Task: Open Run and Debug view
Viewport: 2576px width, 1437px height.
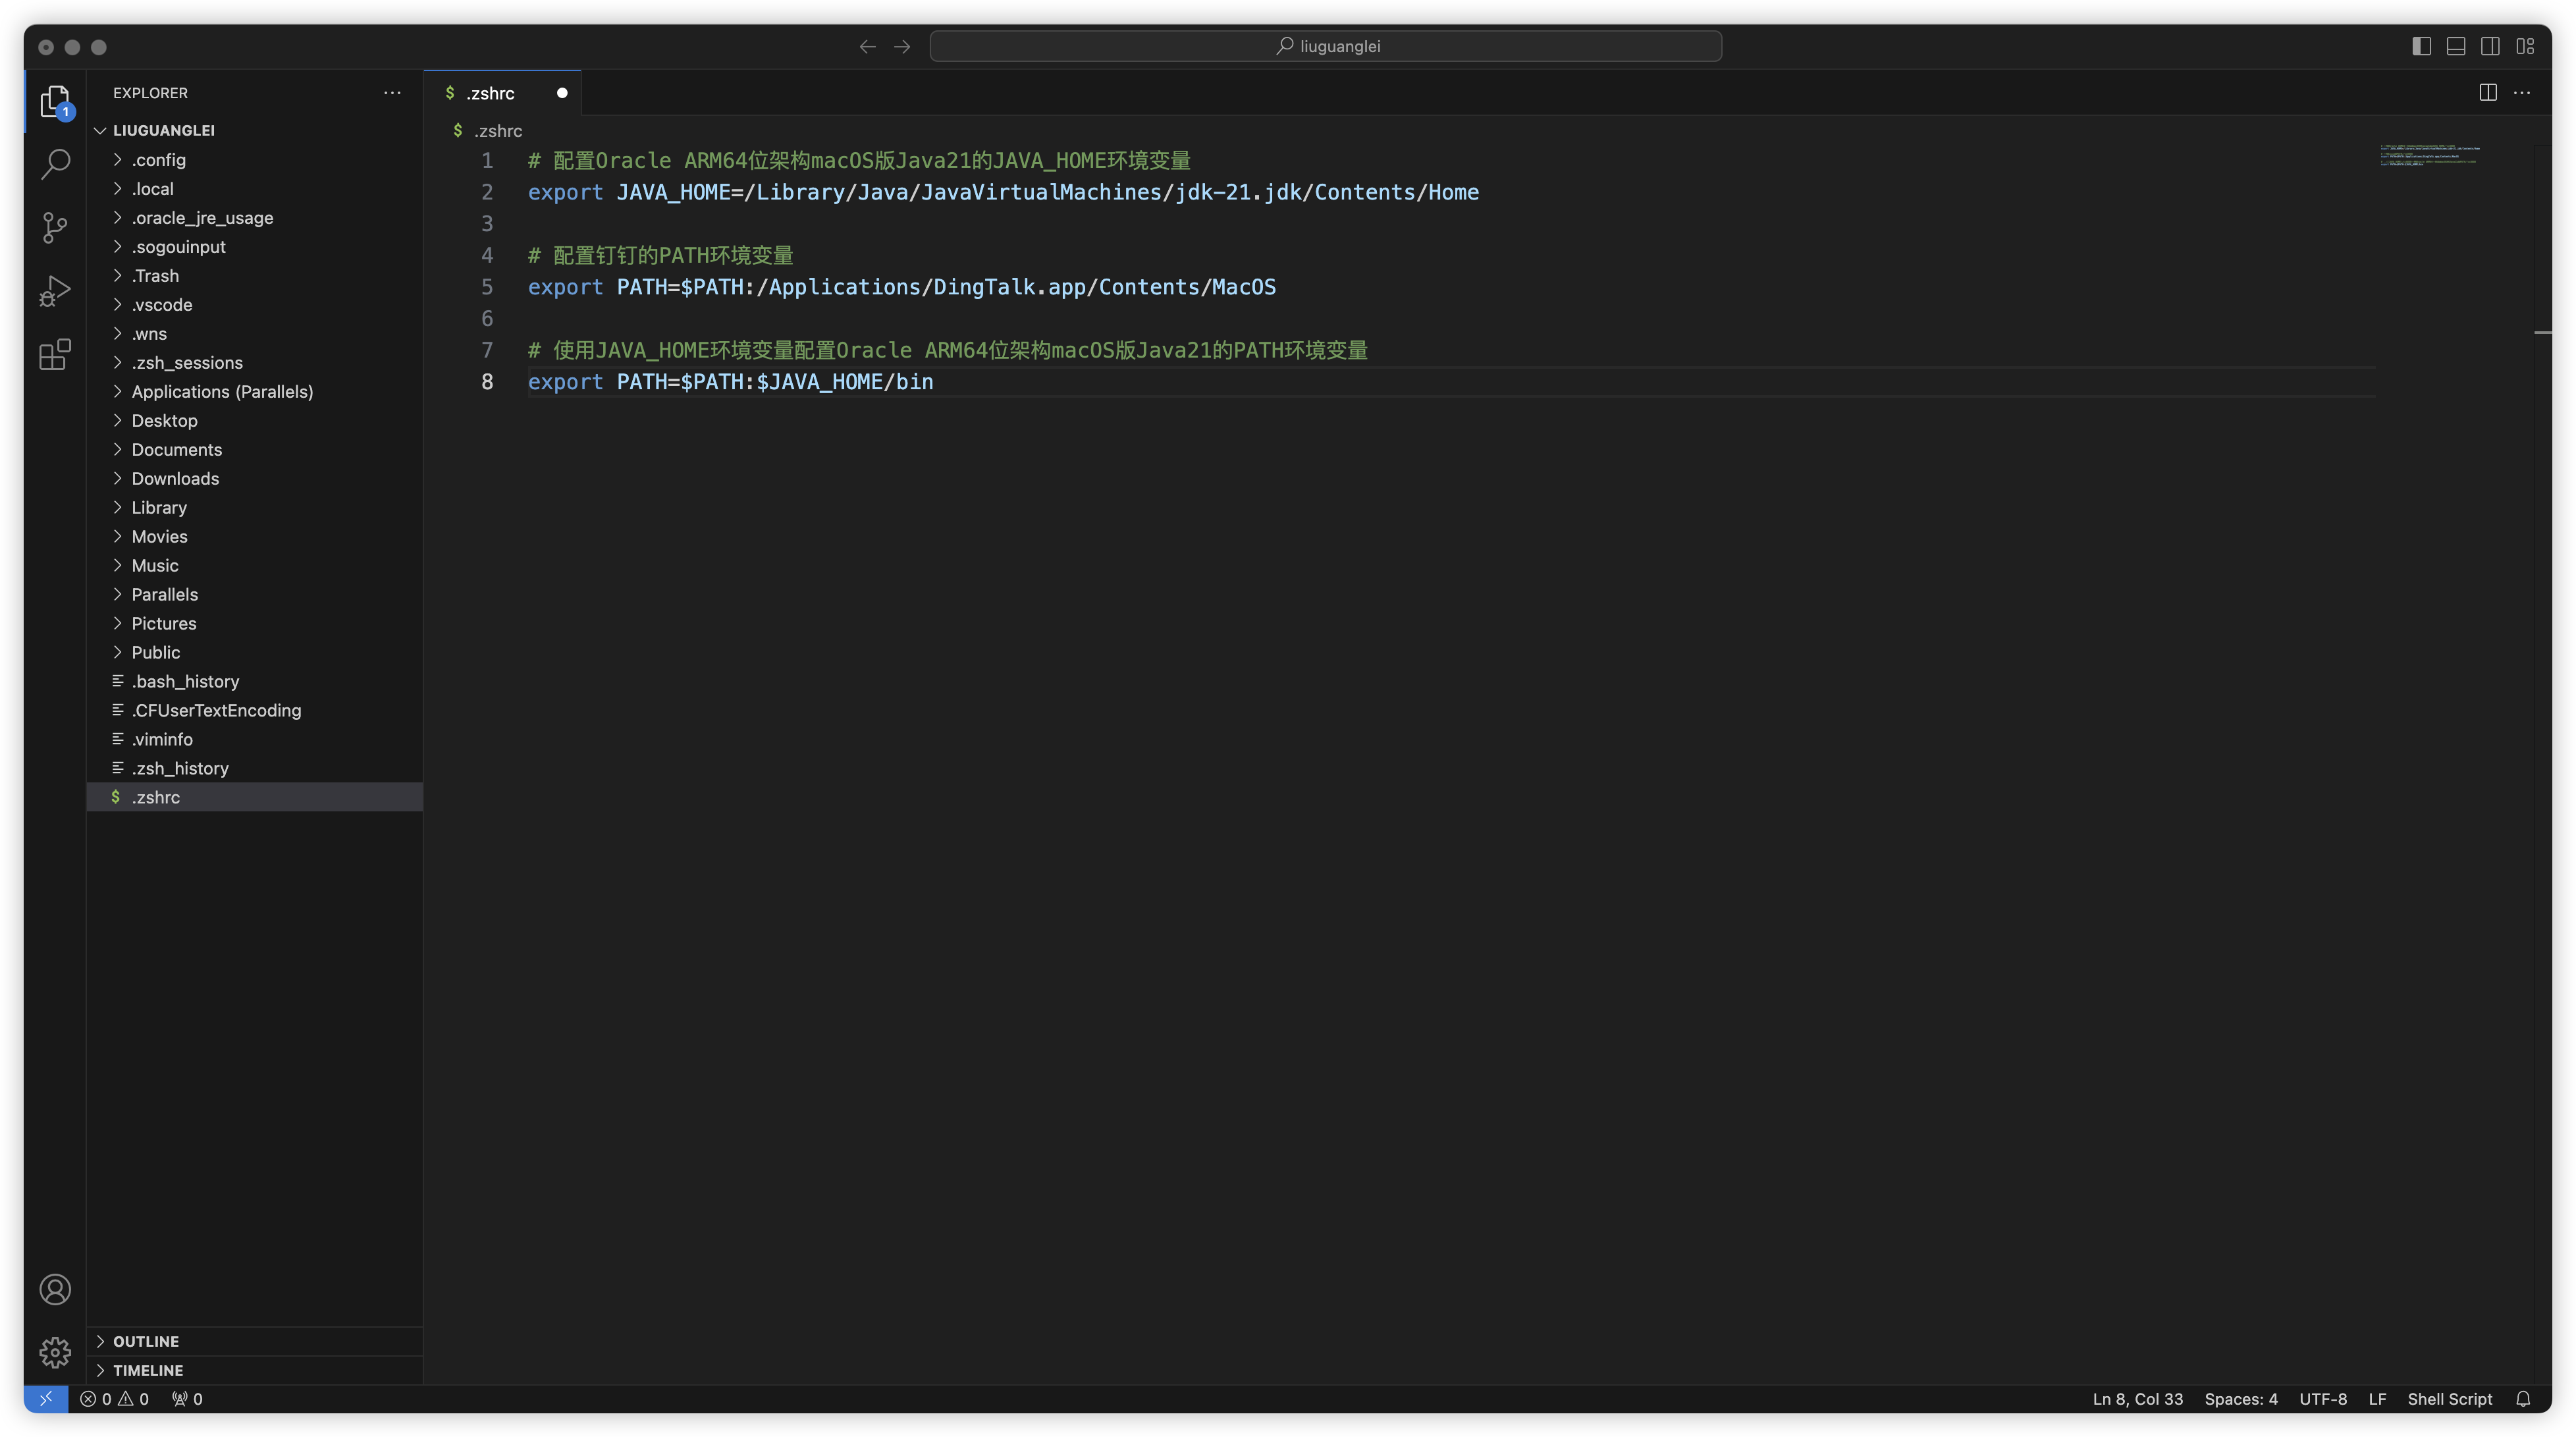Action: tap(55, 291)
